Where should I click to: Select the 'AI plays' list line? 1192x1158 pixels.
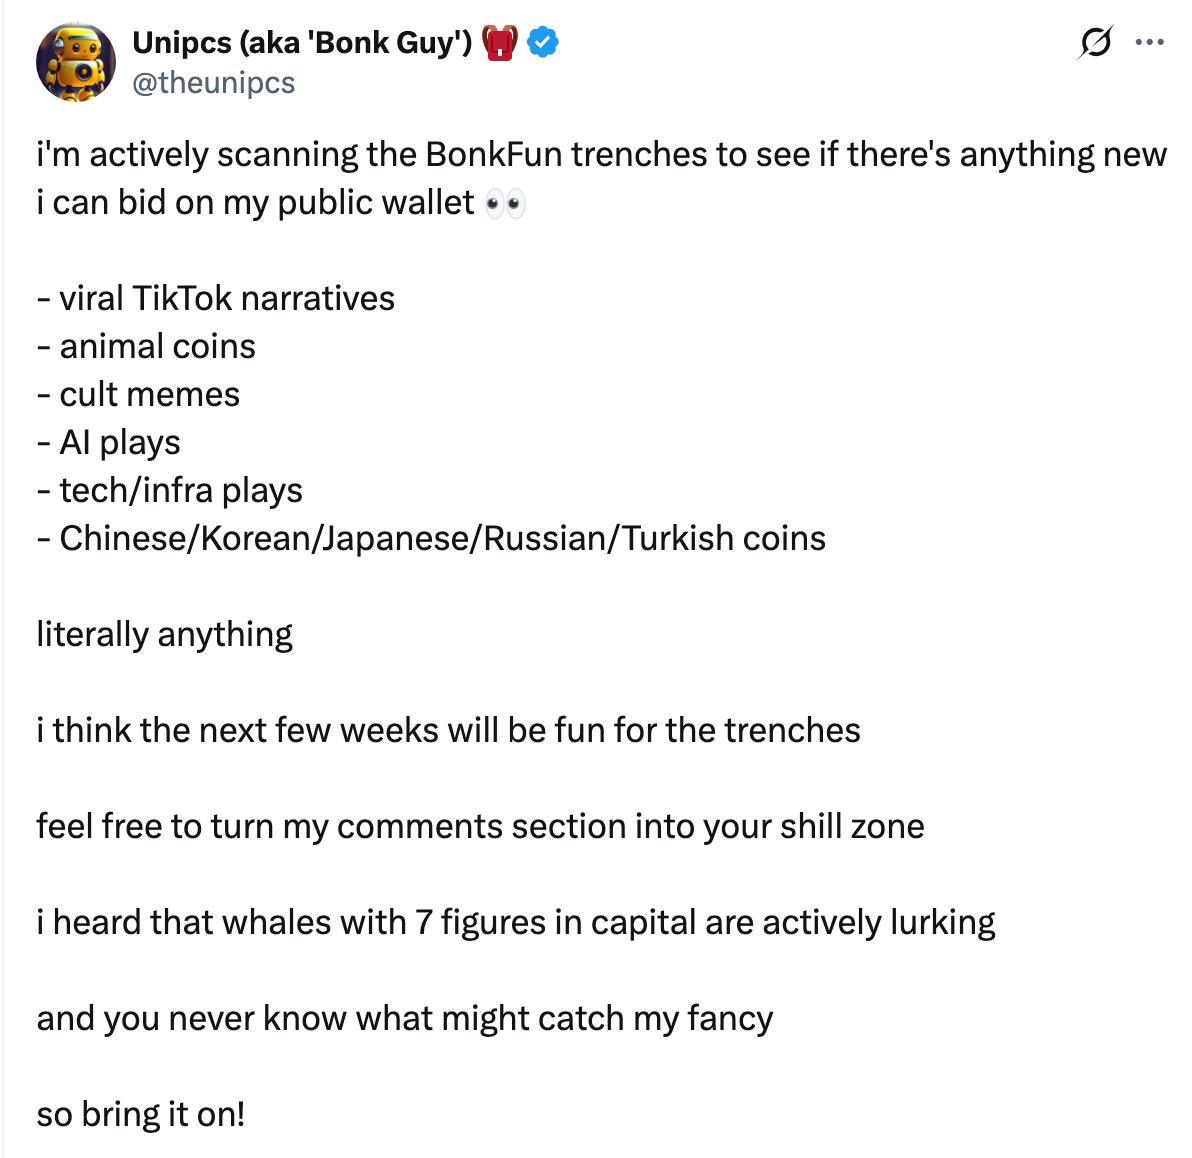pos(109,443)
